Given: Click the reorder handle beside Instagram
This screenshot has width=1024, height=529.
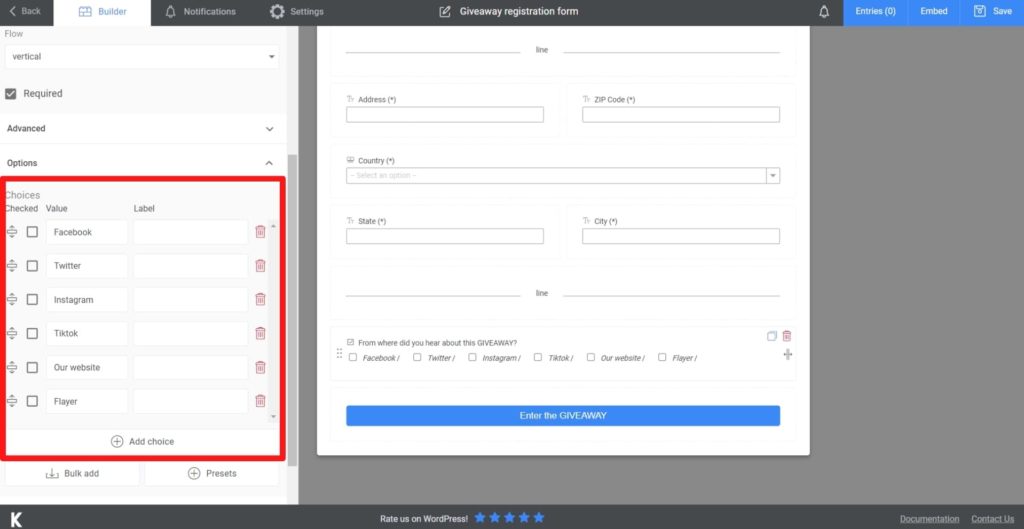Looking at the screenshot, I should pyautogui.click(x=12, y=299).
